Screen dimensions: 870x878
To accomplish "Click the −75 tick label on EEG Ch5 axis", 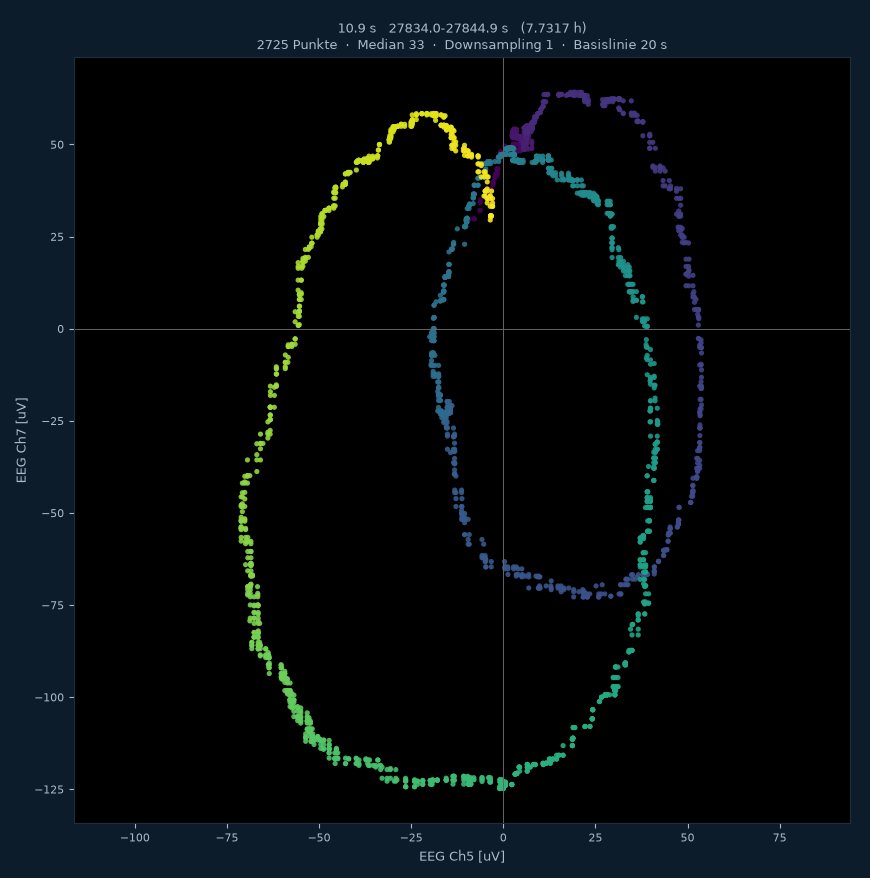I will (x=227, y=838).
